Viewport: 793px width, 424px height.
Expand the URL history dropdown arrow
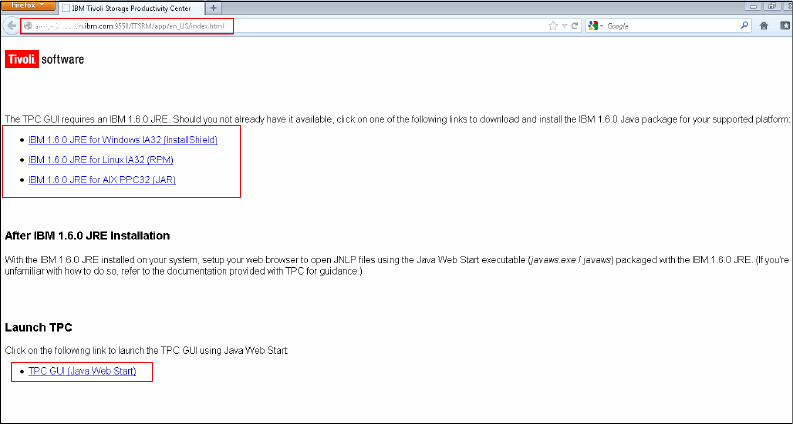point(564,25)
